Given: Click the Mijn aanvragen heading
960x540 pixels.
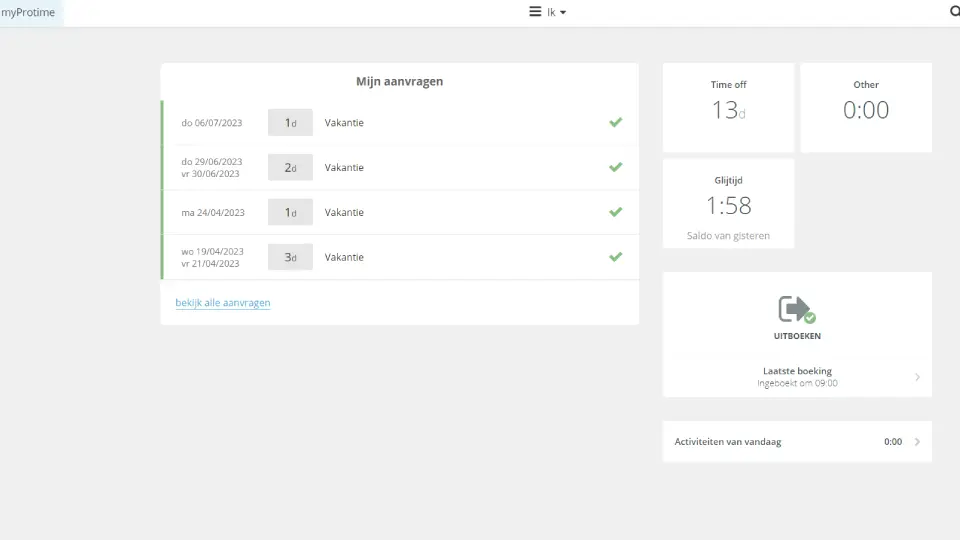Looking at the screenshot, I should [400, 81].
